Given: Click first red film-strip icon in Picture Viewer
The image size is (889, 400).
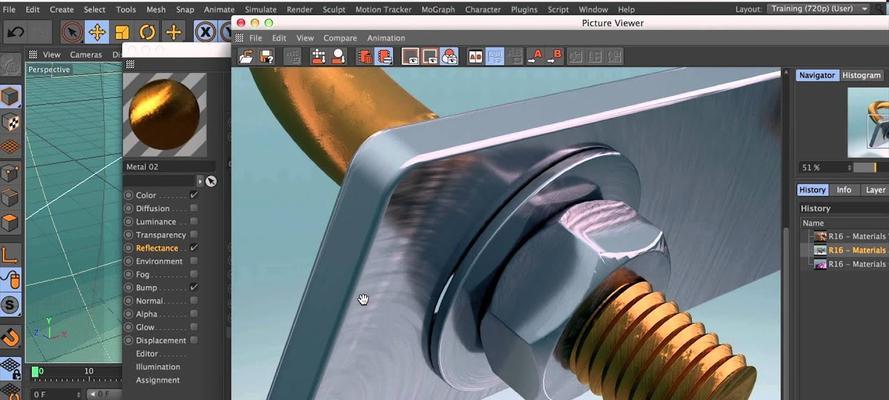Looking at the screenshot, I should click(x=364, y=57).
